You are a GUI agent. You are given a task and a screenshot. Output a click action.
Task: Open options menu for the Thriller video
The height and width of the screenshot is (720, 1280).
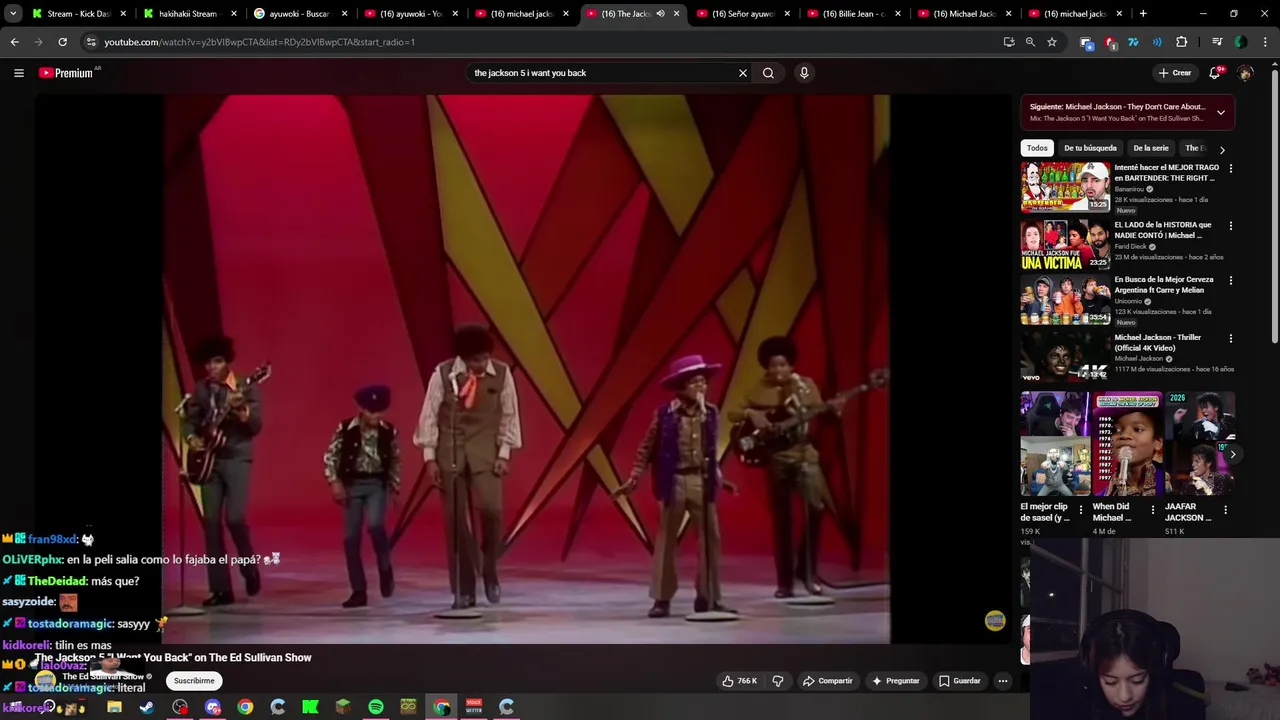pos(1230,339)
